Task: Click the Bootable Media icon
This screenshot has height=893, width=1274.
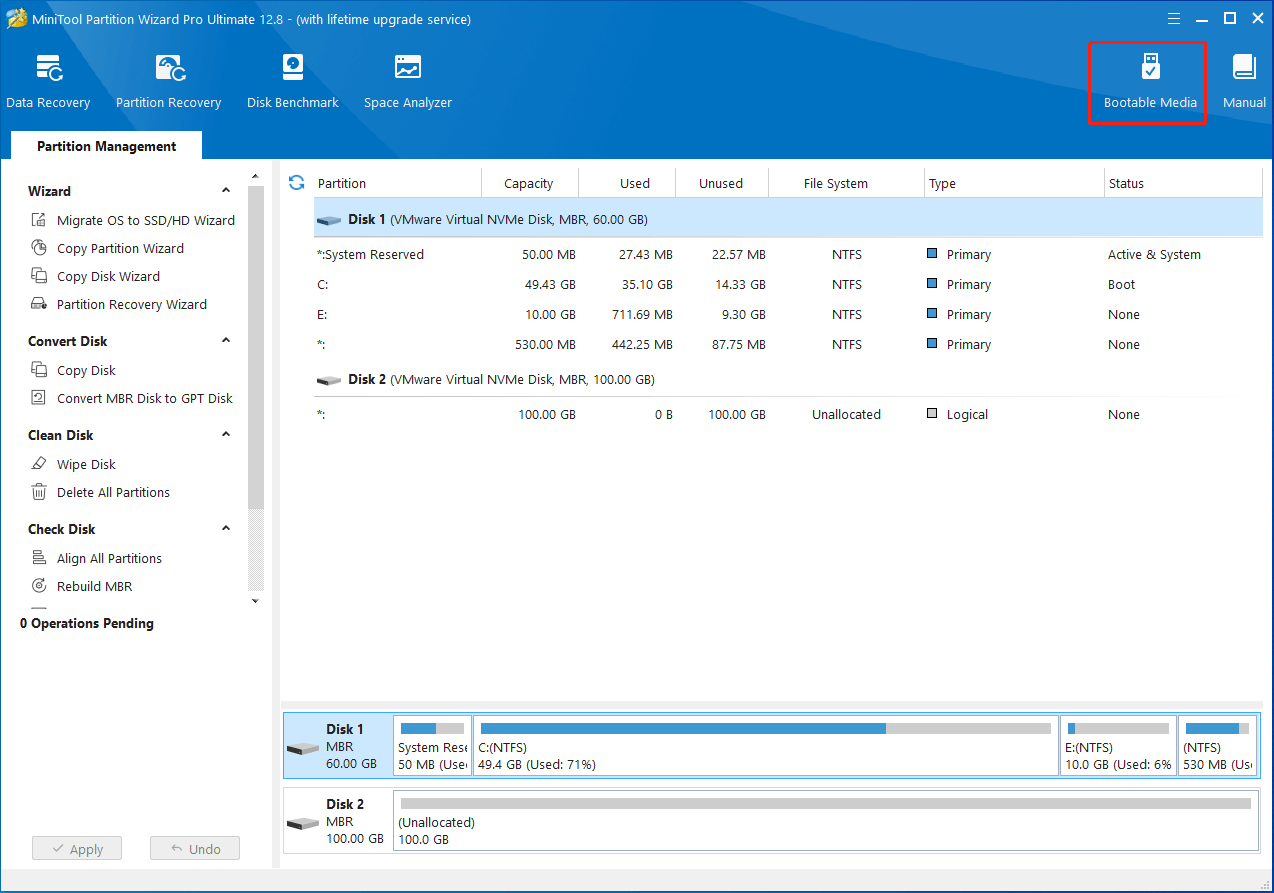Action: 1150,67
